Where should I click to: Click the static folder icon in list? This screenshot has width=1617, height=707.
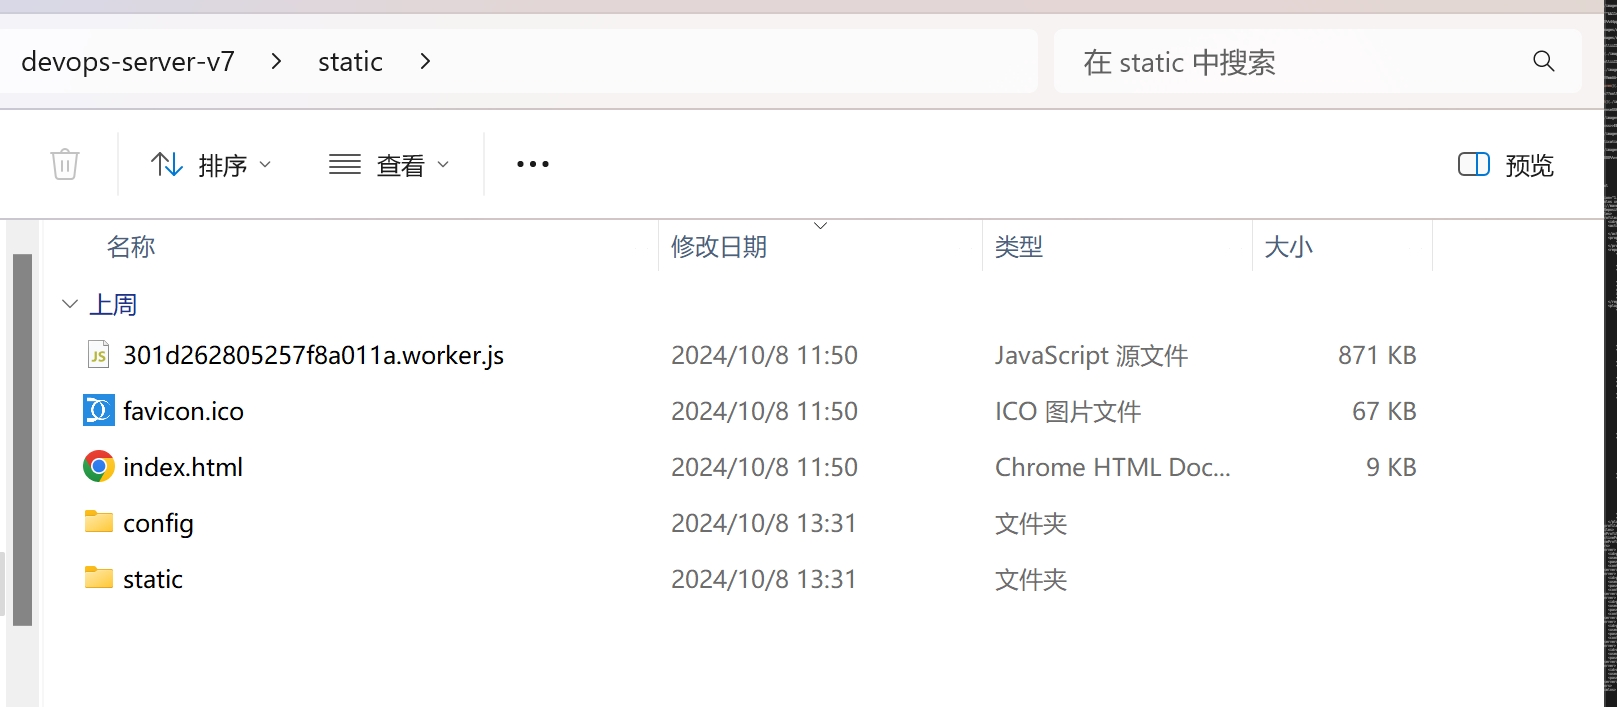pos(99,578)
